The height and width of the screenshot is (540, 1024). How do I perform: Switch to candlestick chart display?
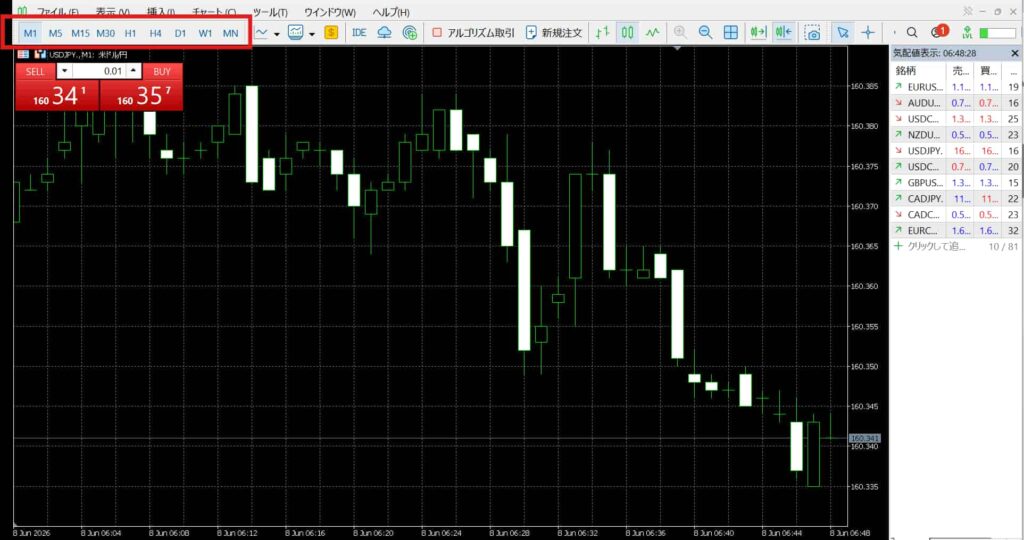click(x=627, y=32)
